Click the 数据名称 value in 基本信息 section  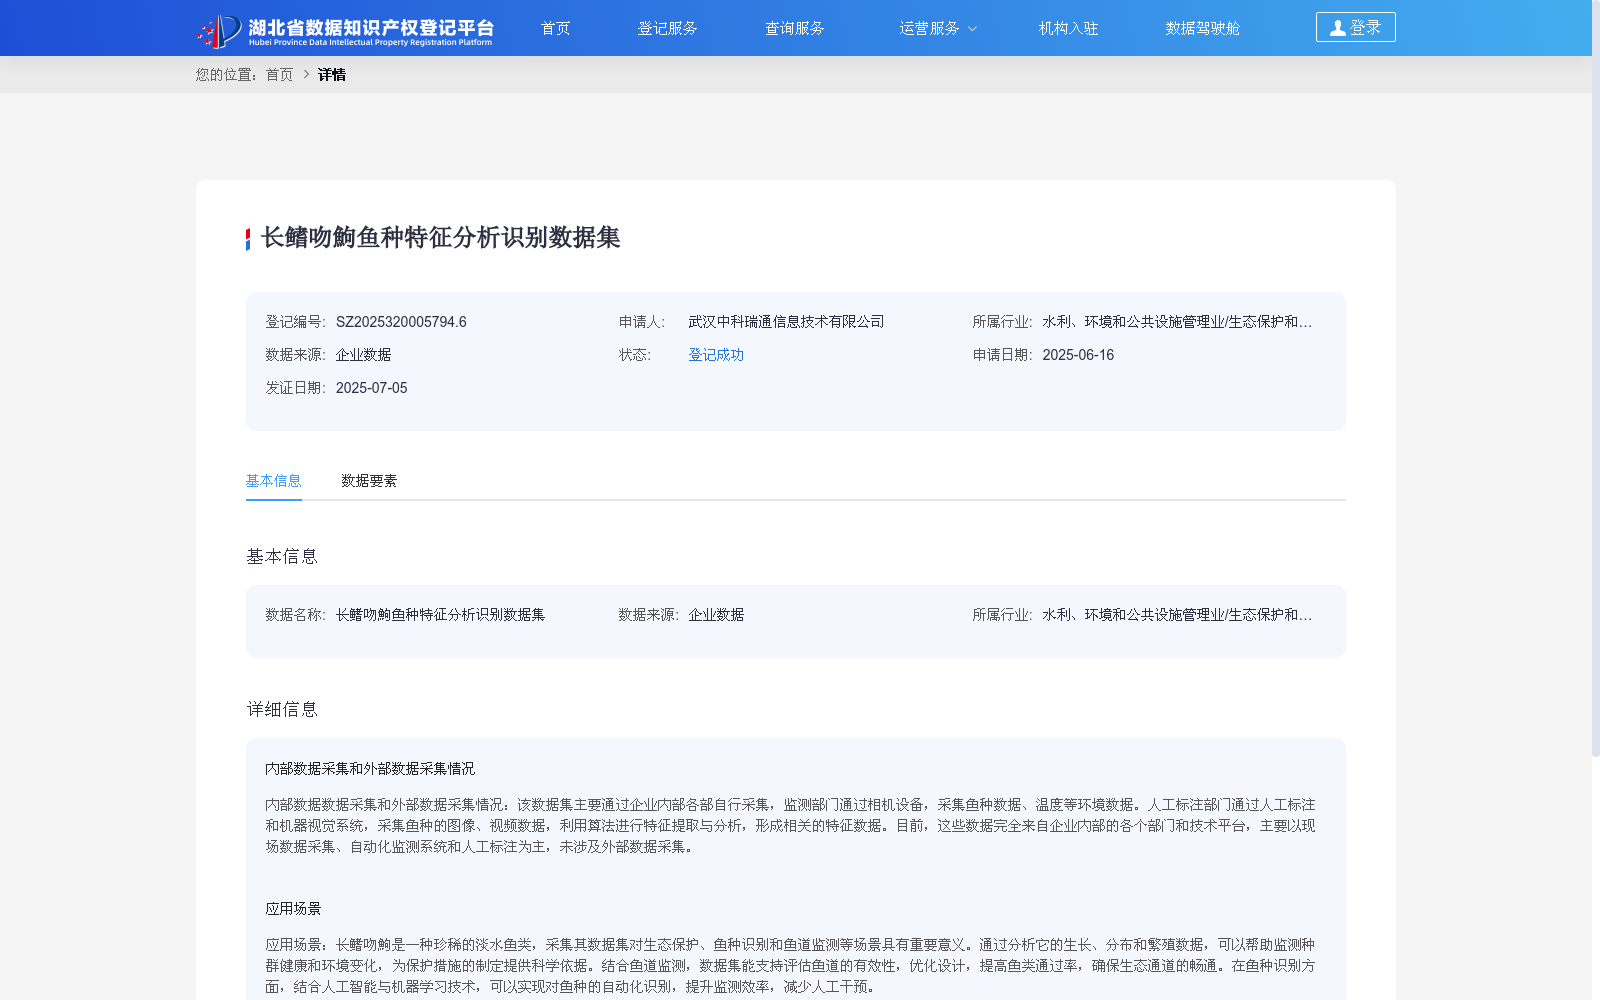tap(440, 615)
